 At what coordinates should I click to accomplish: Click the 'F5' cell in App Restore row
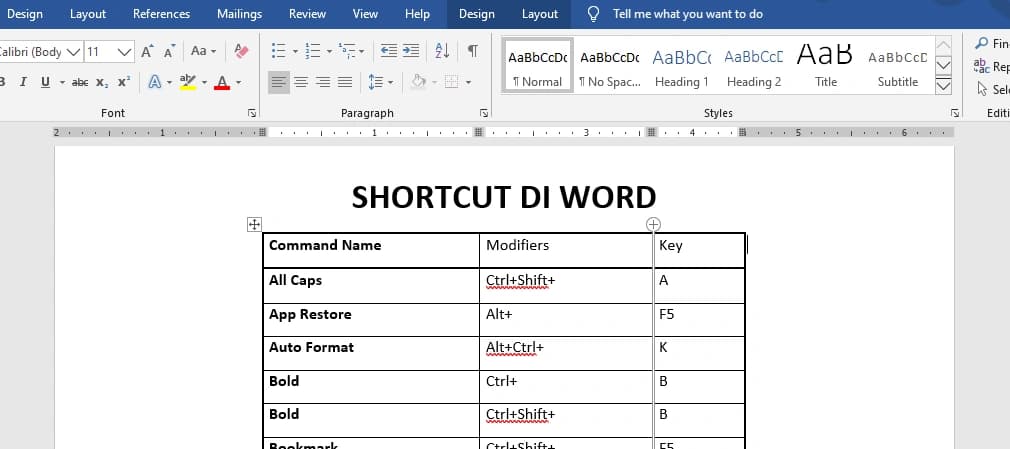point(700,320)
